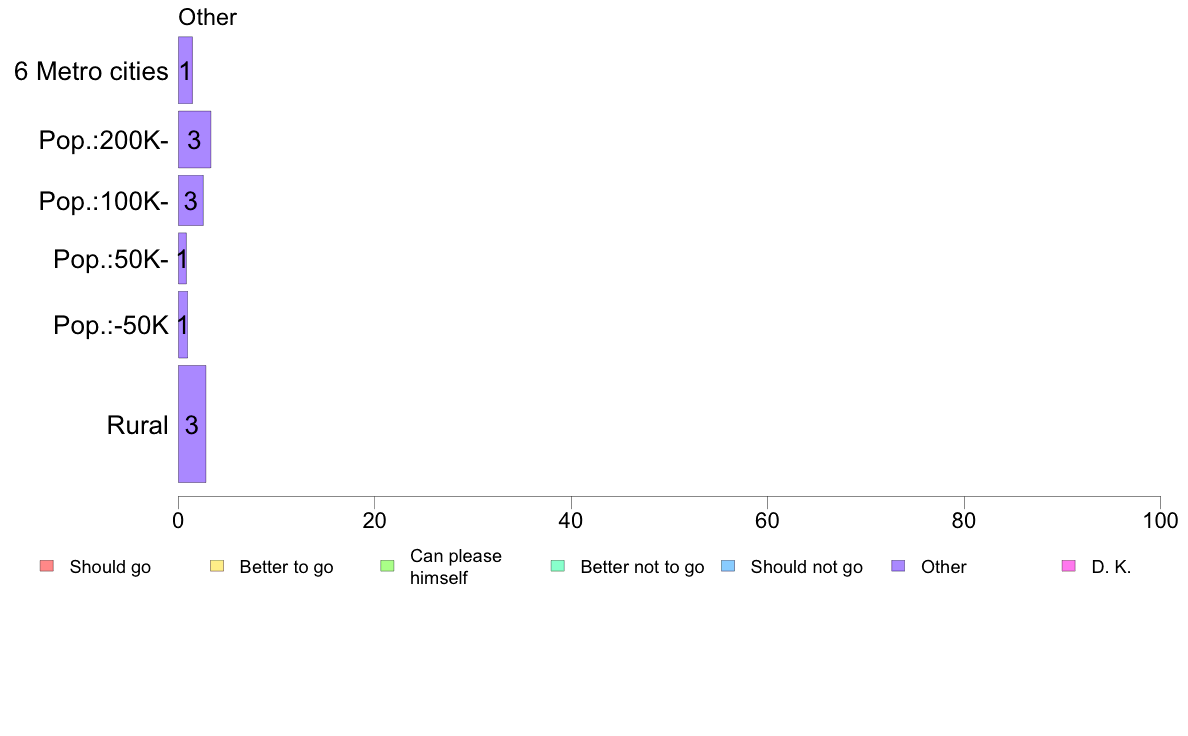Screen dimensions: 1188x736
Task: Click the blue Should not go swatch
Action: [x=728, y=566]
